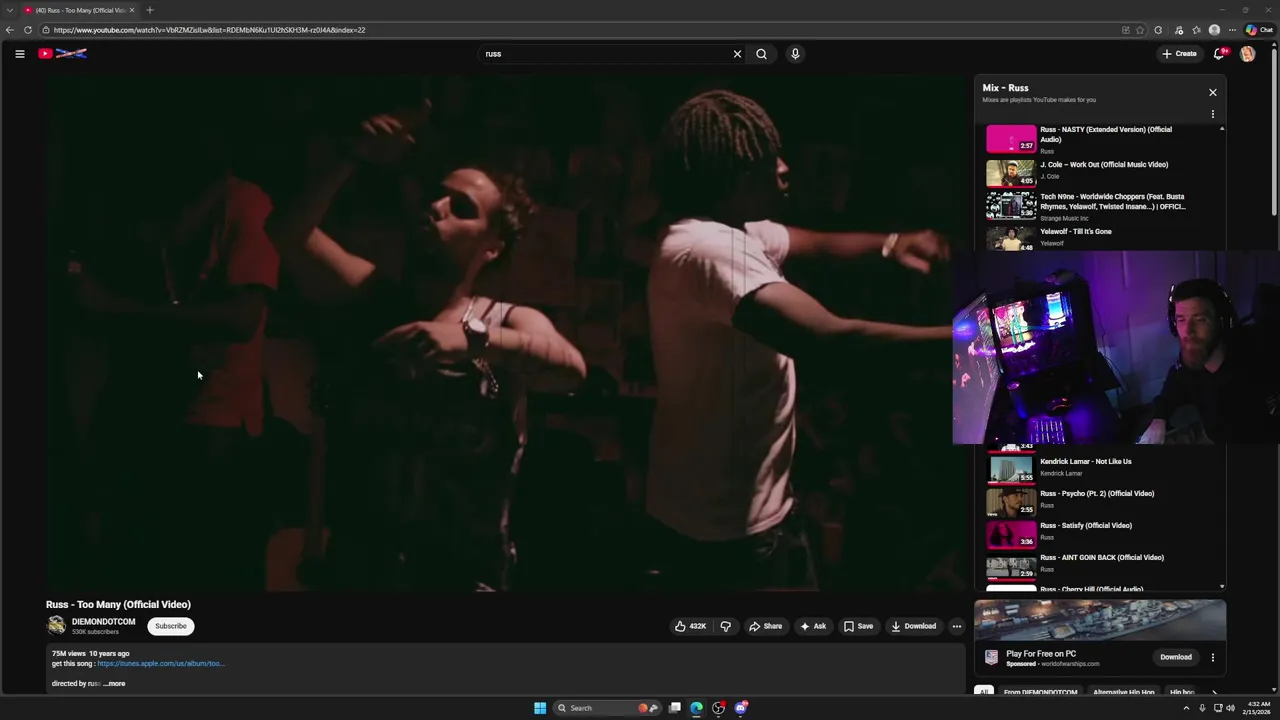
Task: Open the World of Warships ad banner image
Action: pyautogui.click(x=1100, y=620)
